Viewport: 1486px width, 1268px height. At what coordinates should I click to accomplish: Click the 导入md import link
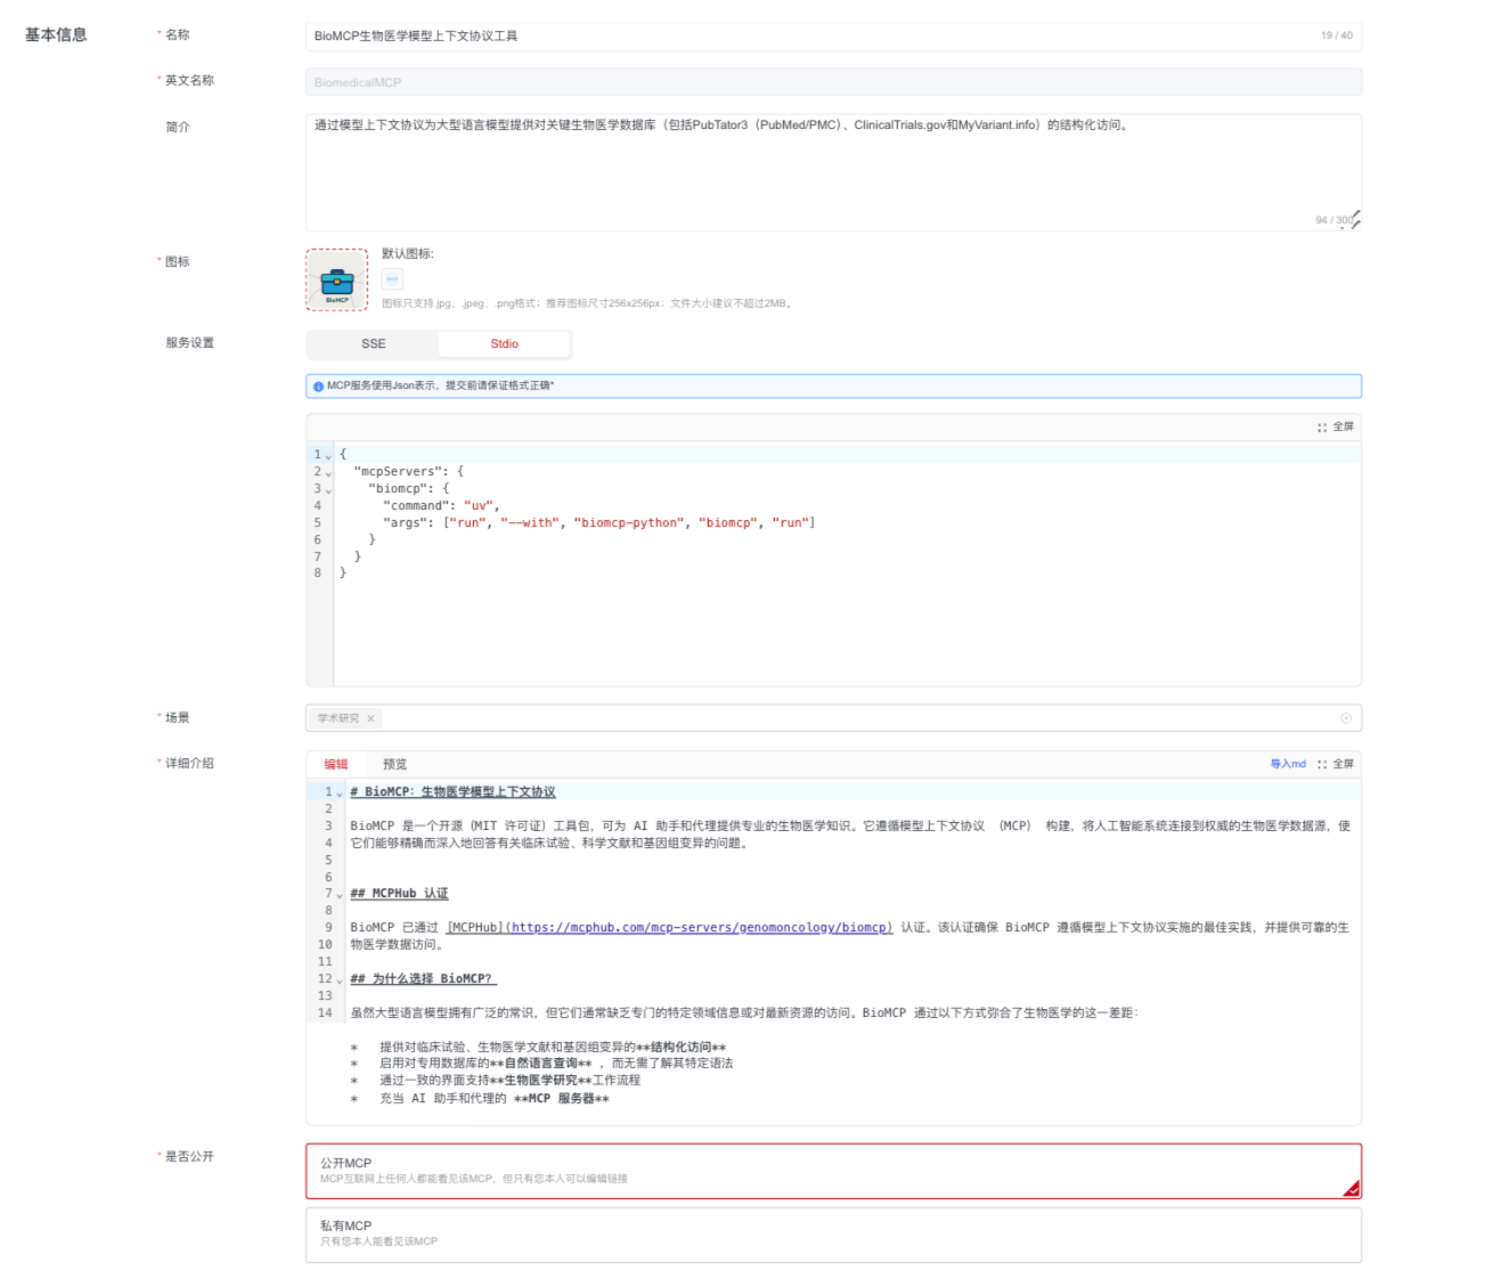click(x=1288, y=764)
